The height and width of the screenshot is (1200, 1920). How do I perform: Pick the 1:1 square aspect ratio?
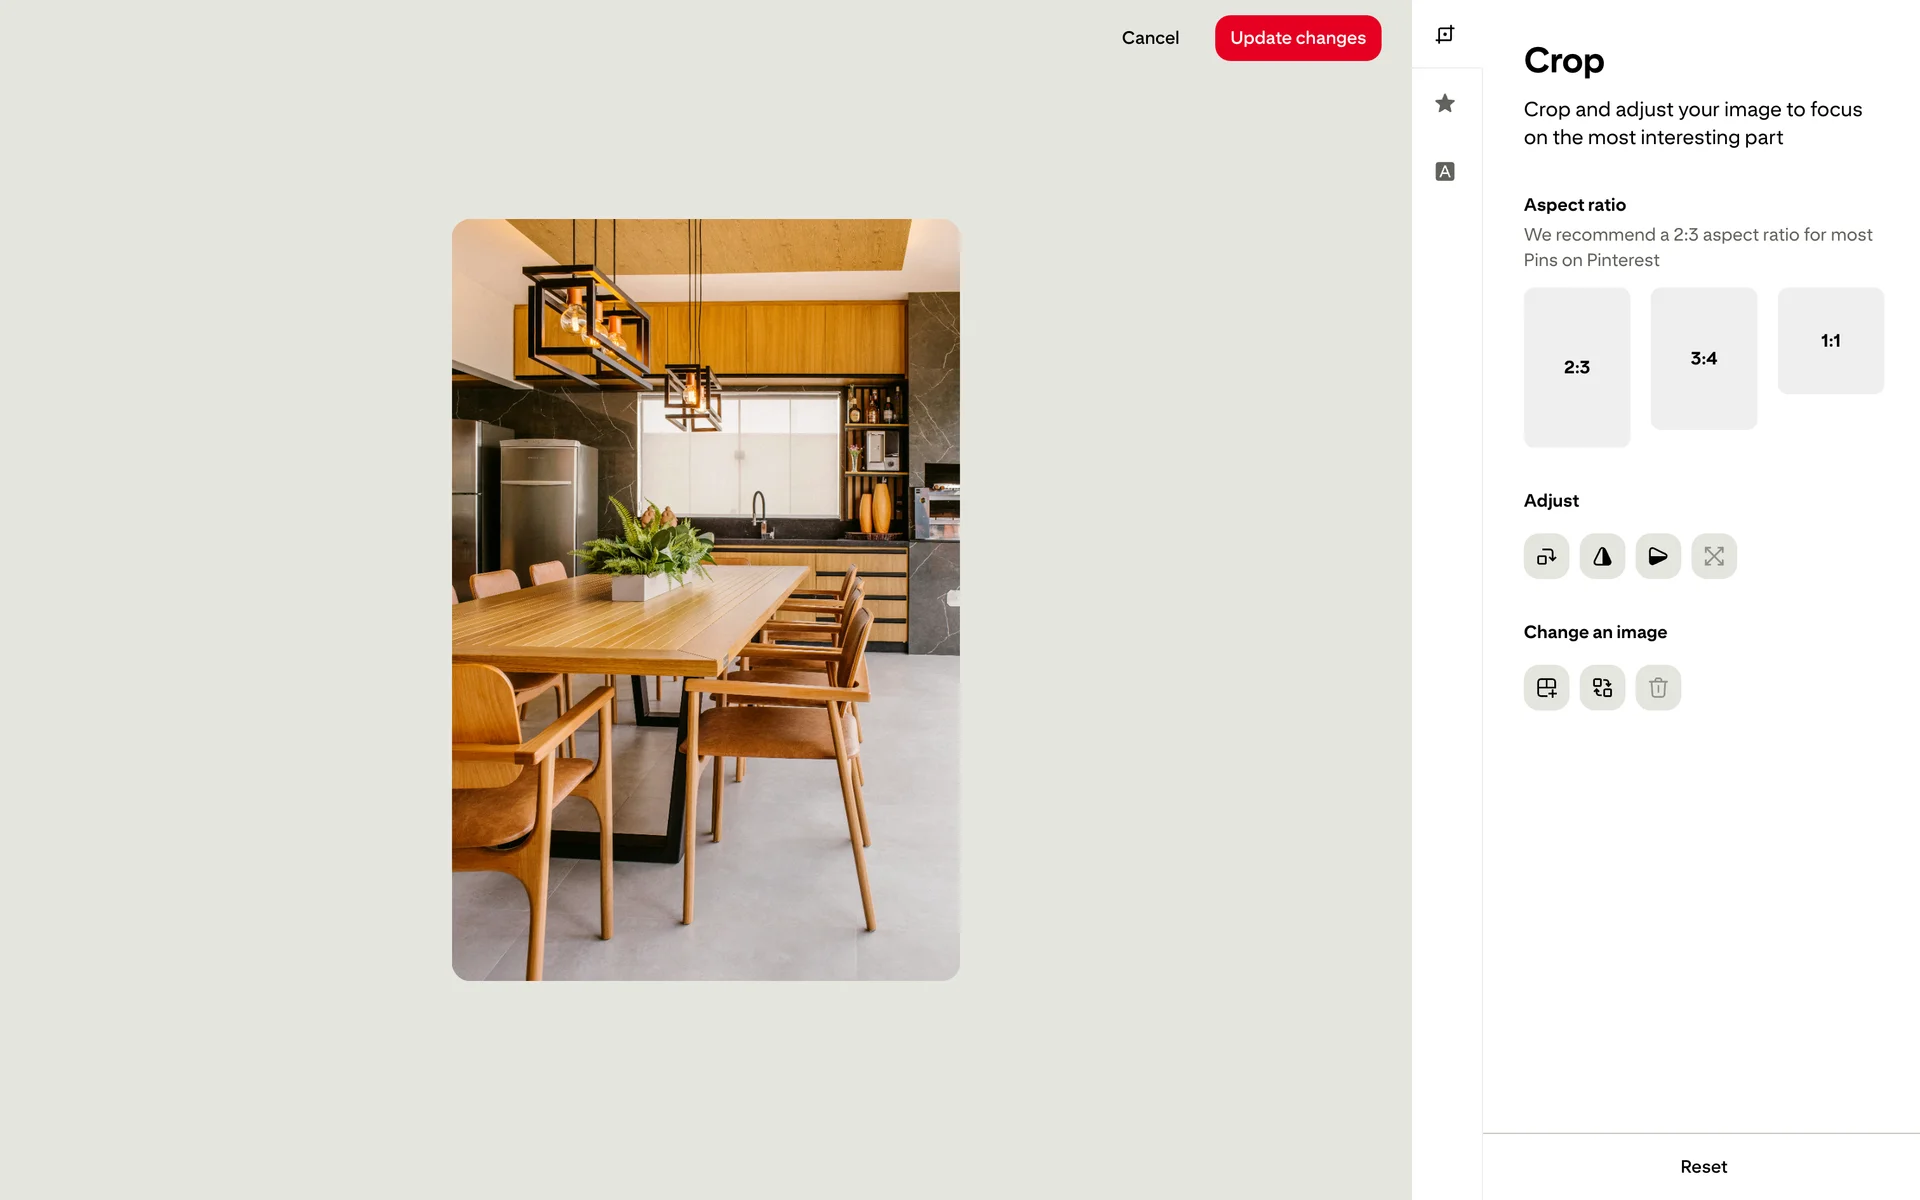coord(1831,341)
